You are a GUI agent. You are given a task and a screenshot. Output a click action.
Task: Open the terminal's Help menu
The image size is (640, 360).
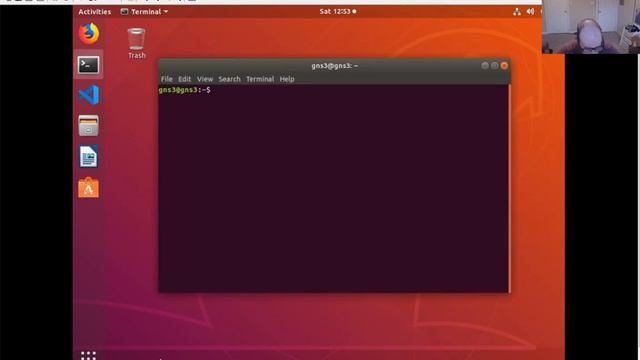287,79
